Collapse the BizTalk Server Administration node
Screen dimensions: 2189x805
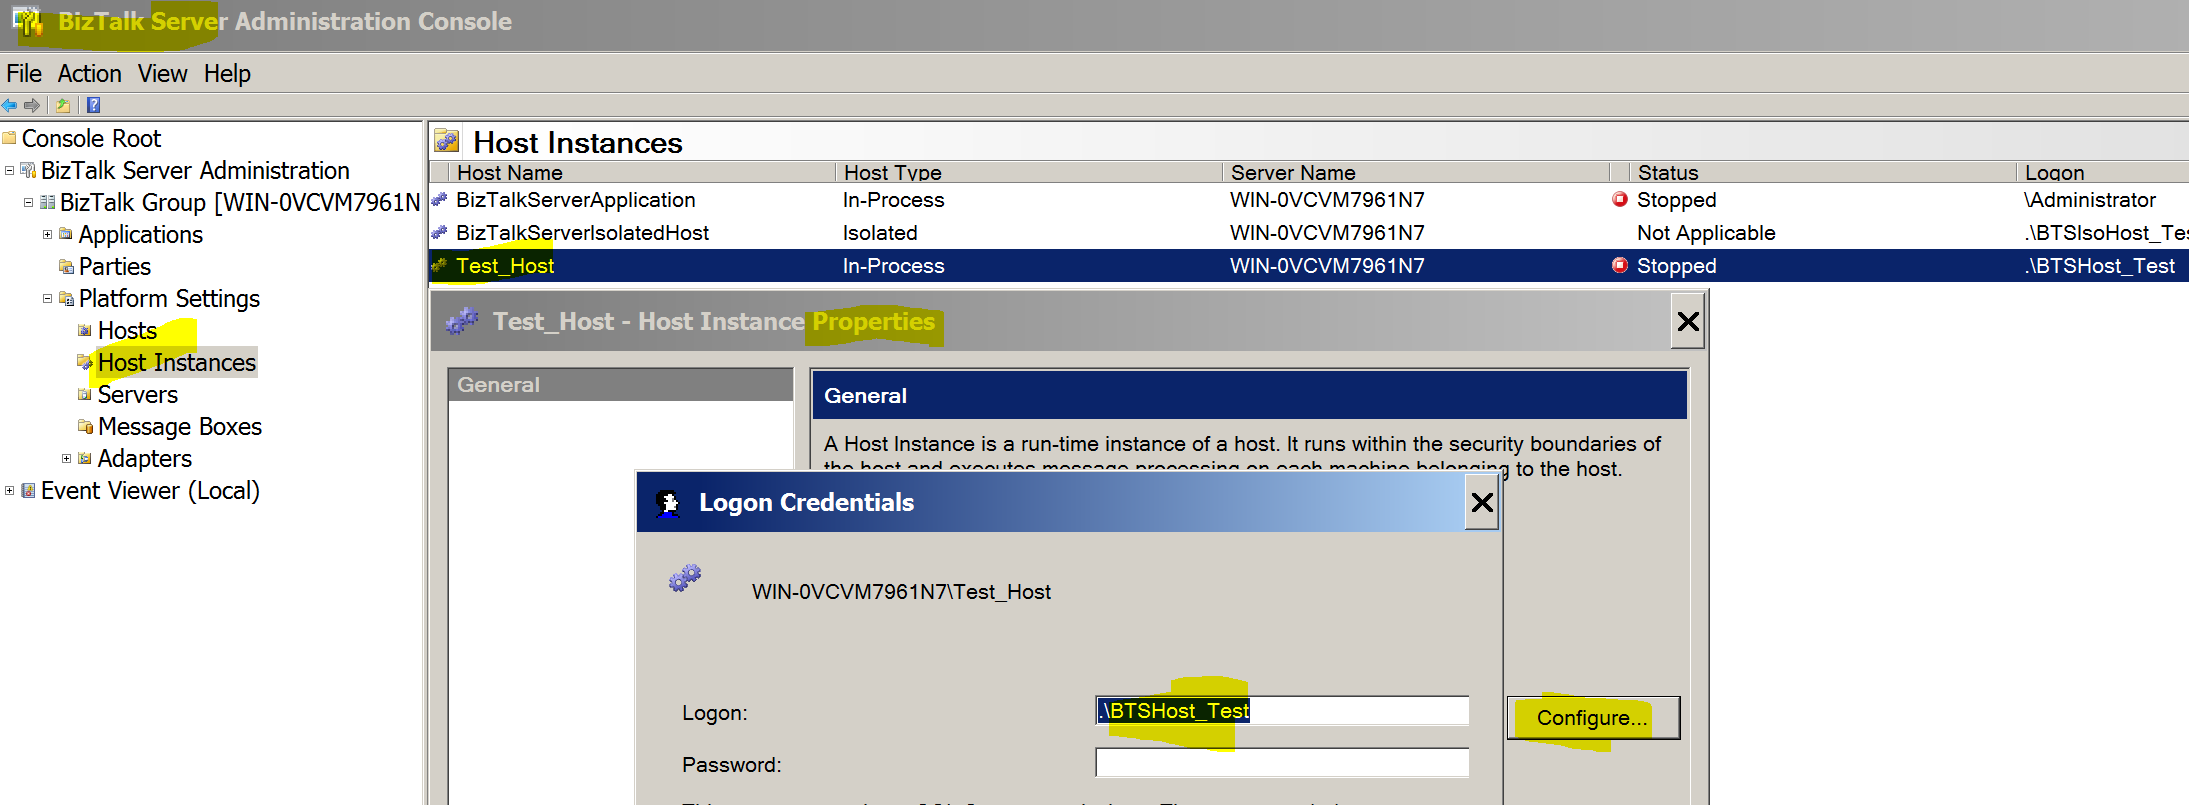10,170
